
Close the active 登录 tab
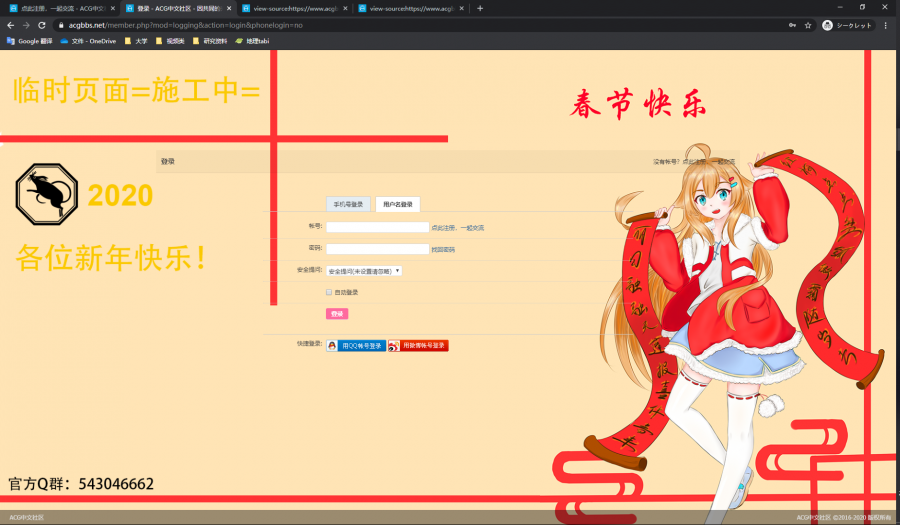click(x=229, y=8)
